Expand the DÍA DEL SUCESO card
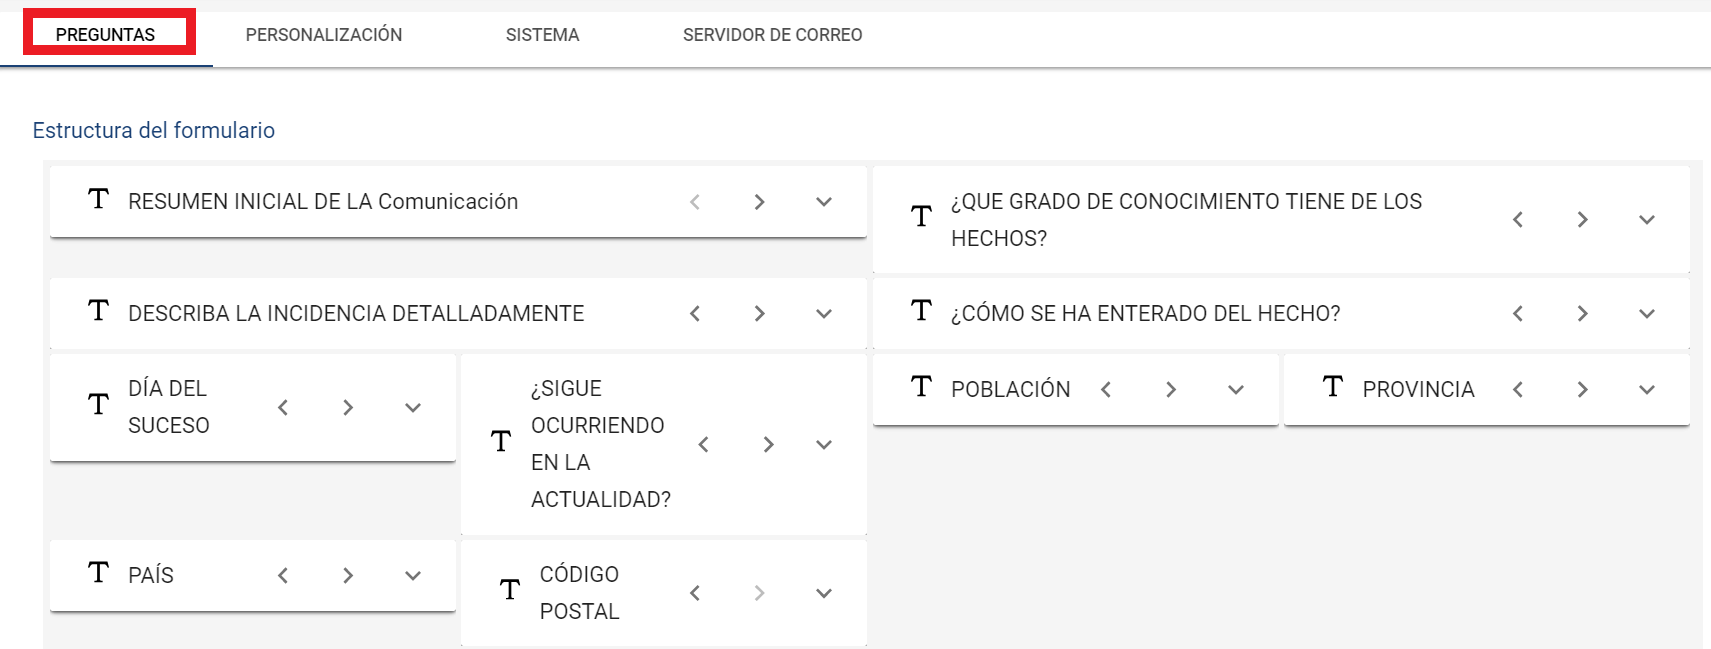Image resolution: width=1711 pixels, height=649 pixels. point(413,407)
